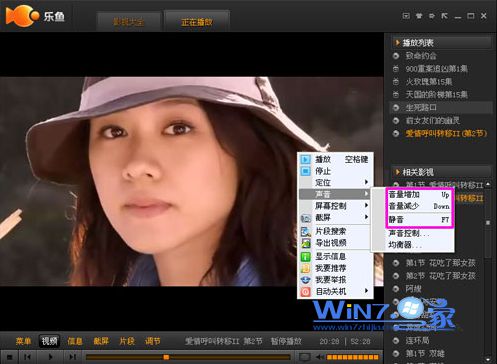Click the 调节 button in the bottom bar
The height and width of the screenshot is (364, 497).
(x=153, y=341)
